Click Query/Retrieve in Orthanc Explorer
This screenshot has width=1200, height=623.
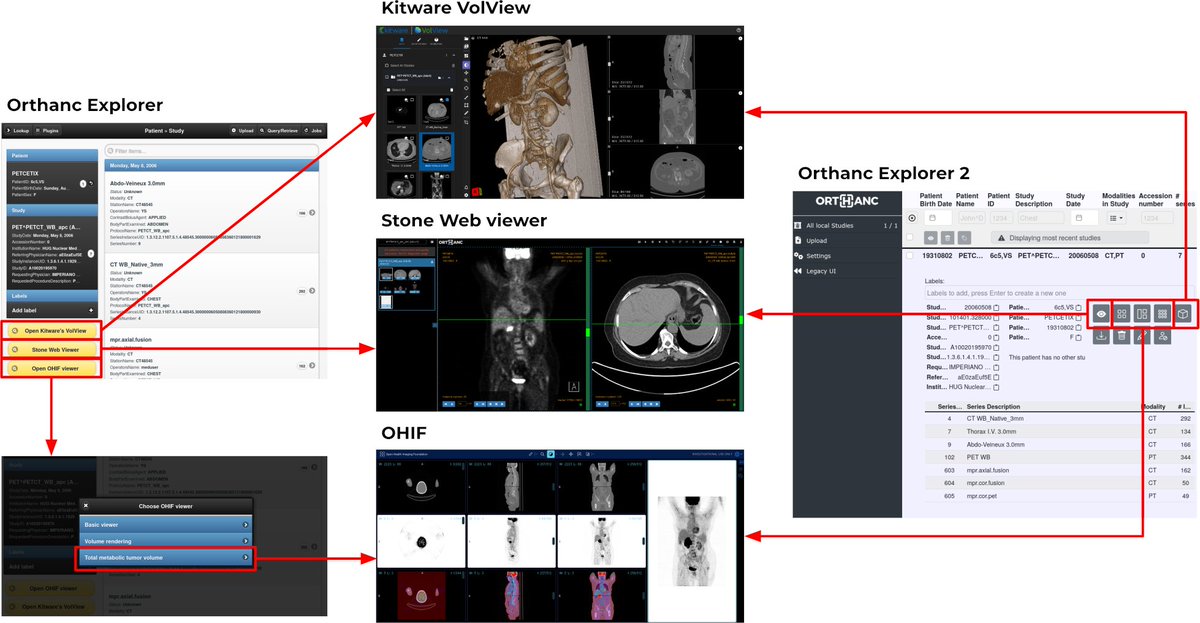click(279, 131)
